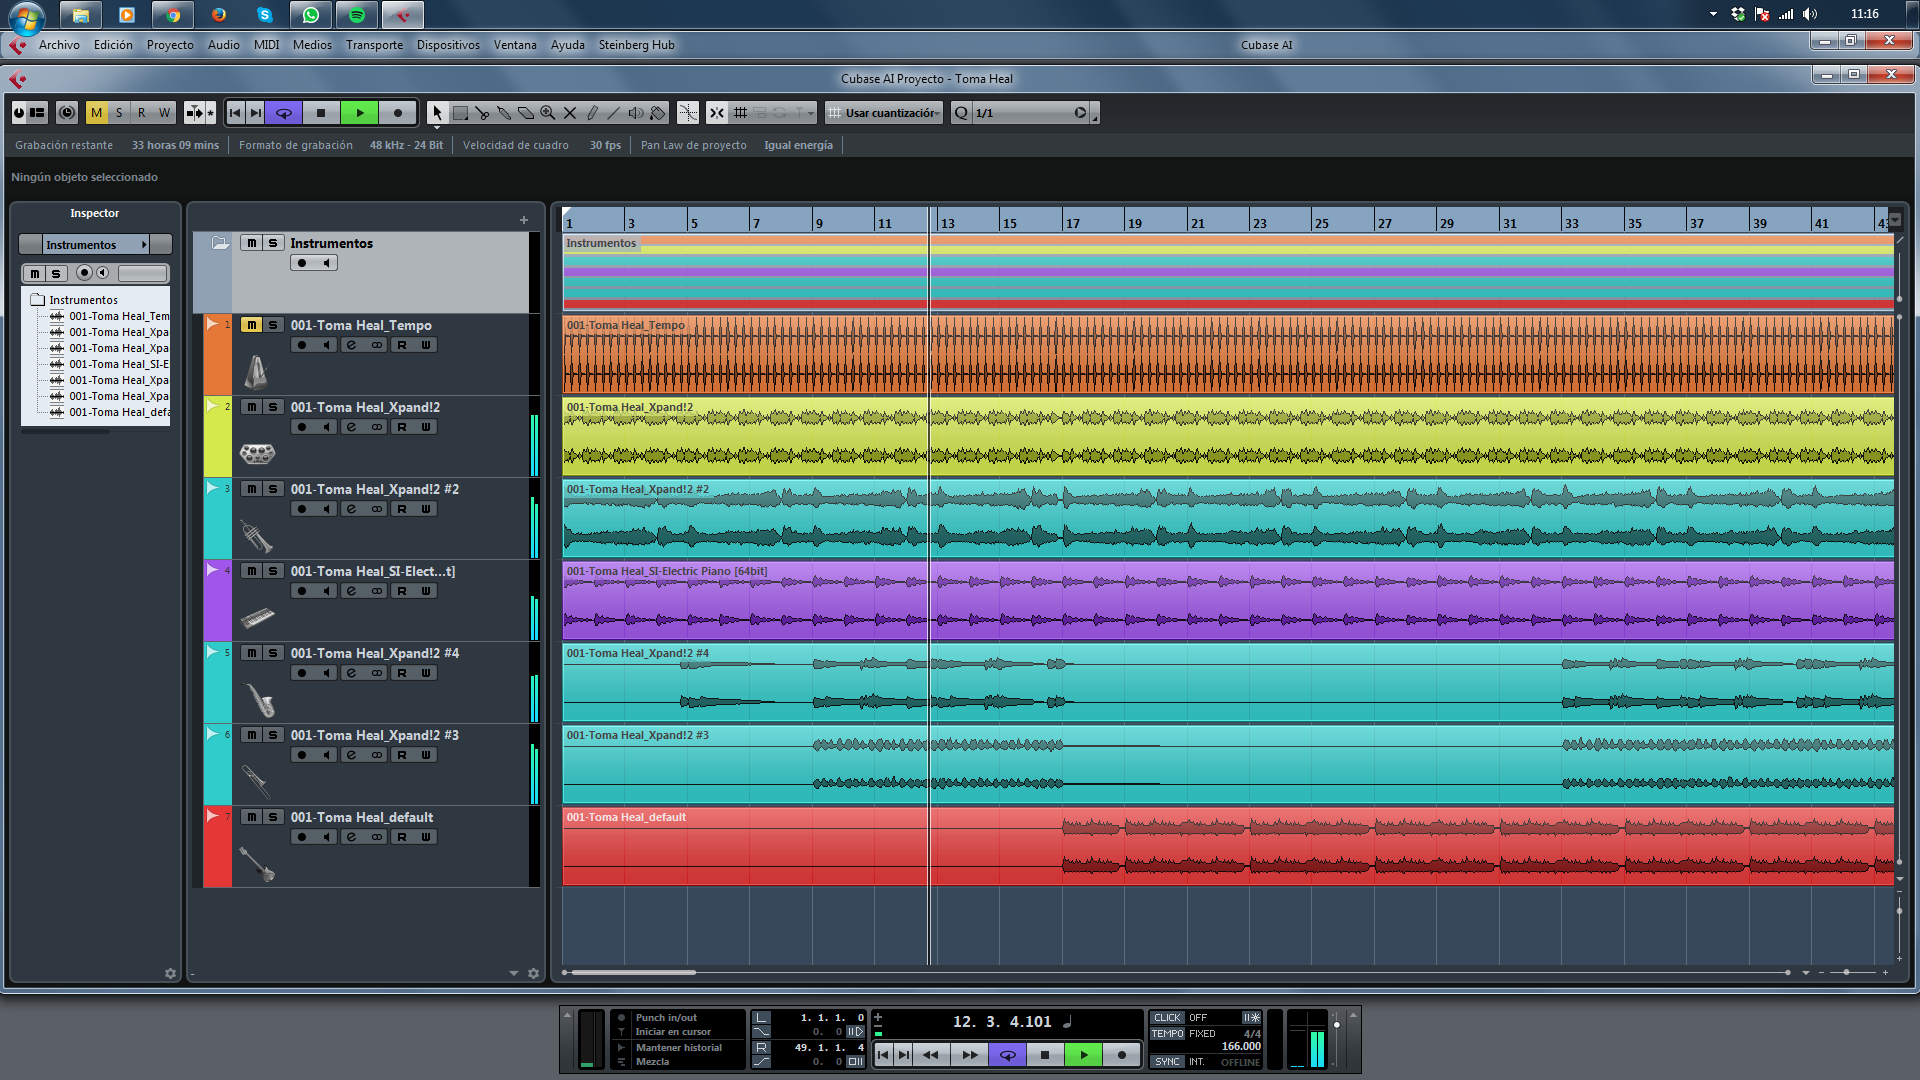This screenshot has width=1920, height=1080.
Task: Toggle the transport Cycle loop button
Action: [x=1007, y=1054]
